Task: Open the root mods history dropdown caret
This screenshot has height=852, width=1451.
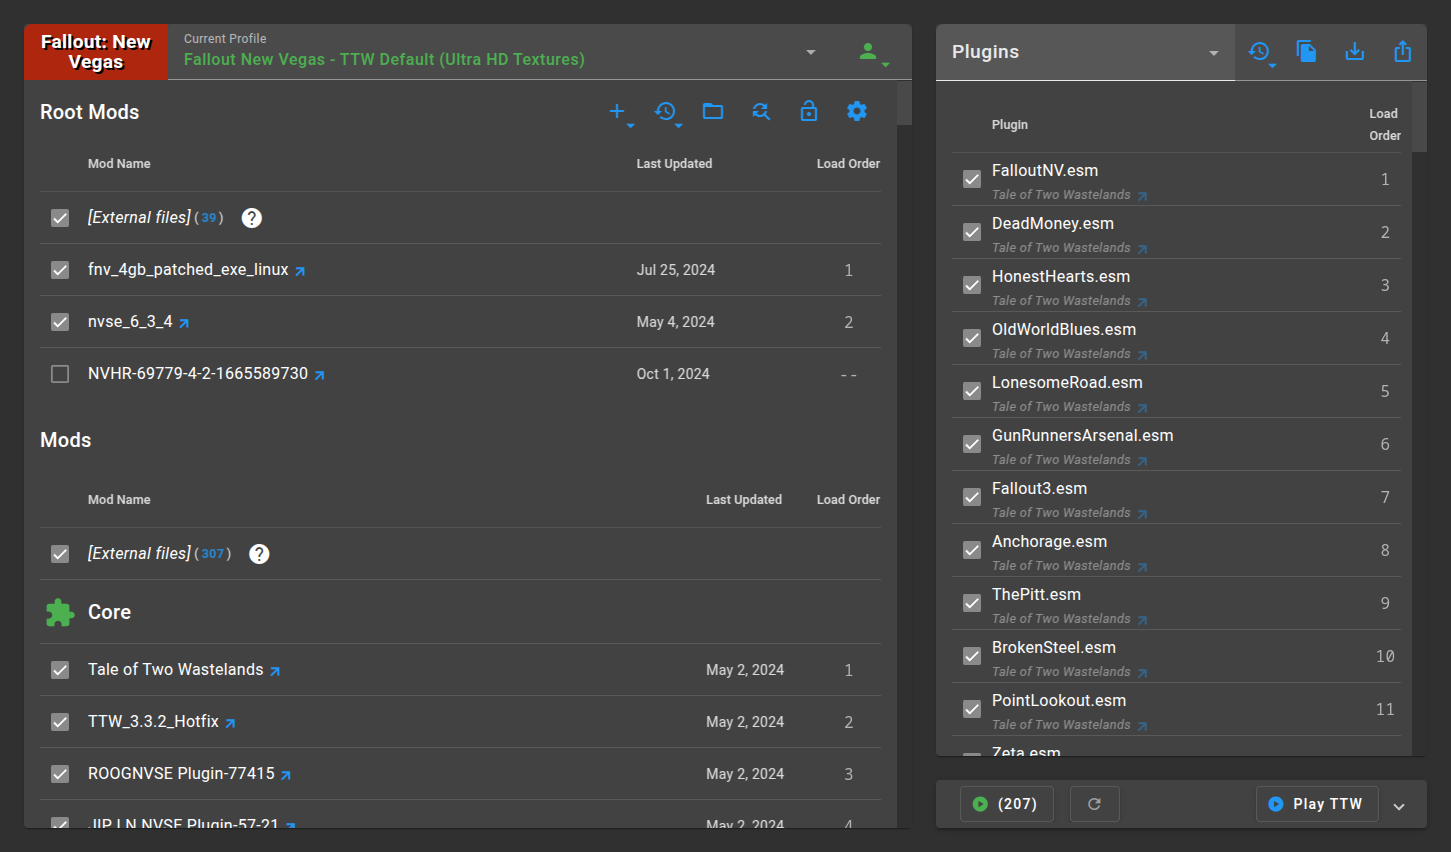Action: tap(679, 126)
